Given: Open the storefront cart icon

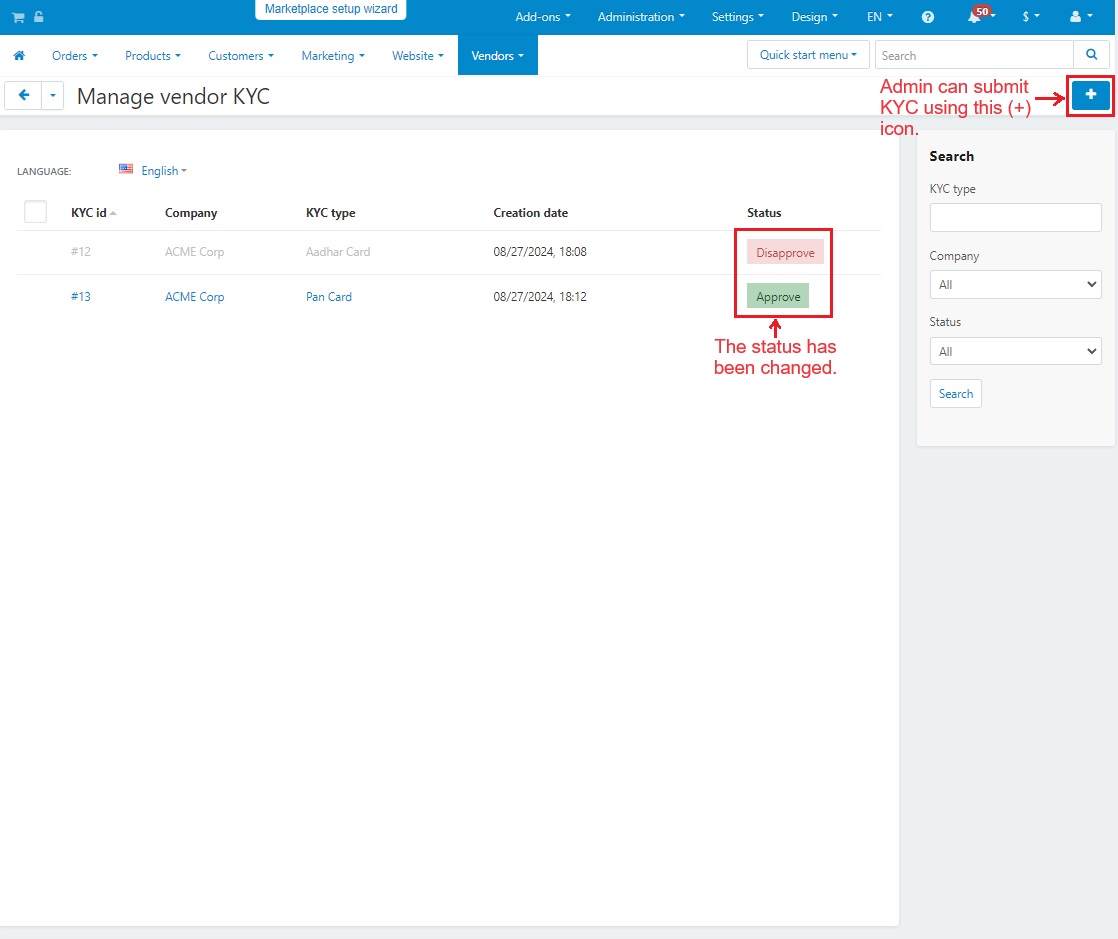Looking at the screenshot, I should point(18,17).
